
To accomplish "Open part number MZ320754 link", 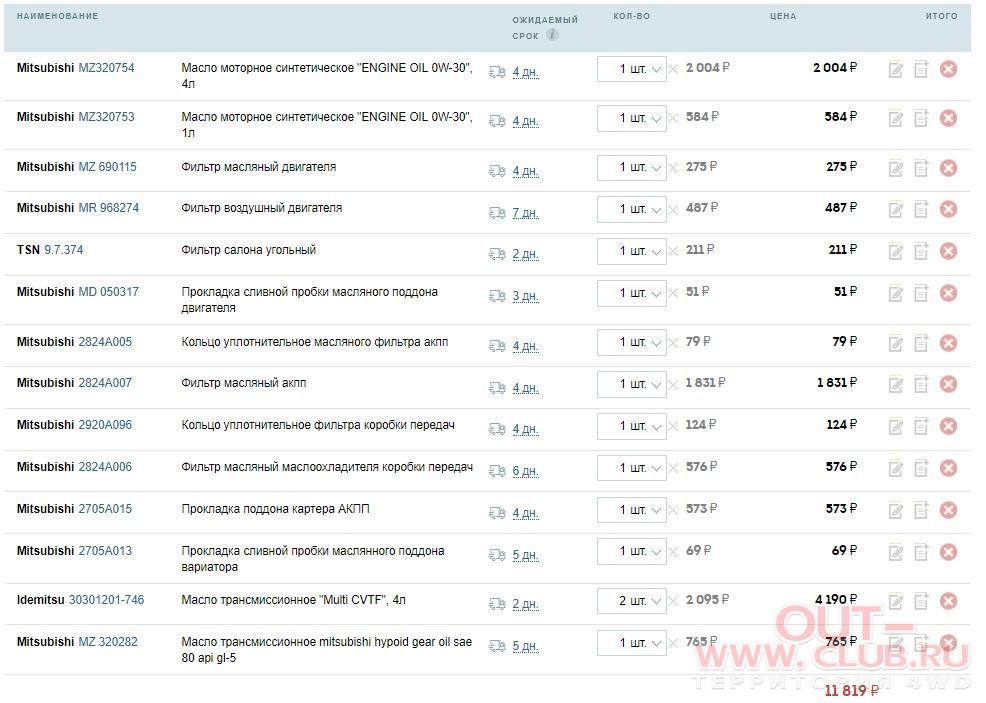I will point(106,68).
